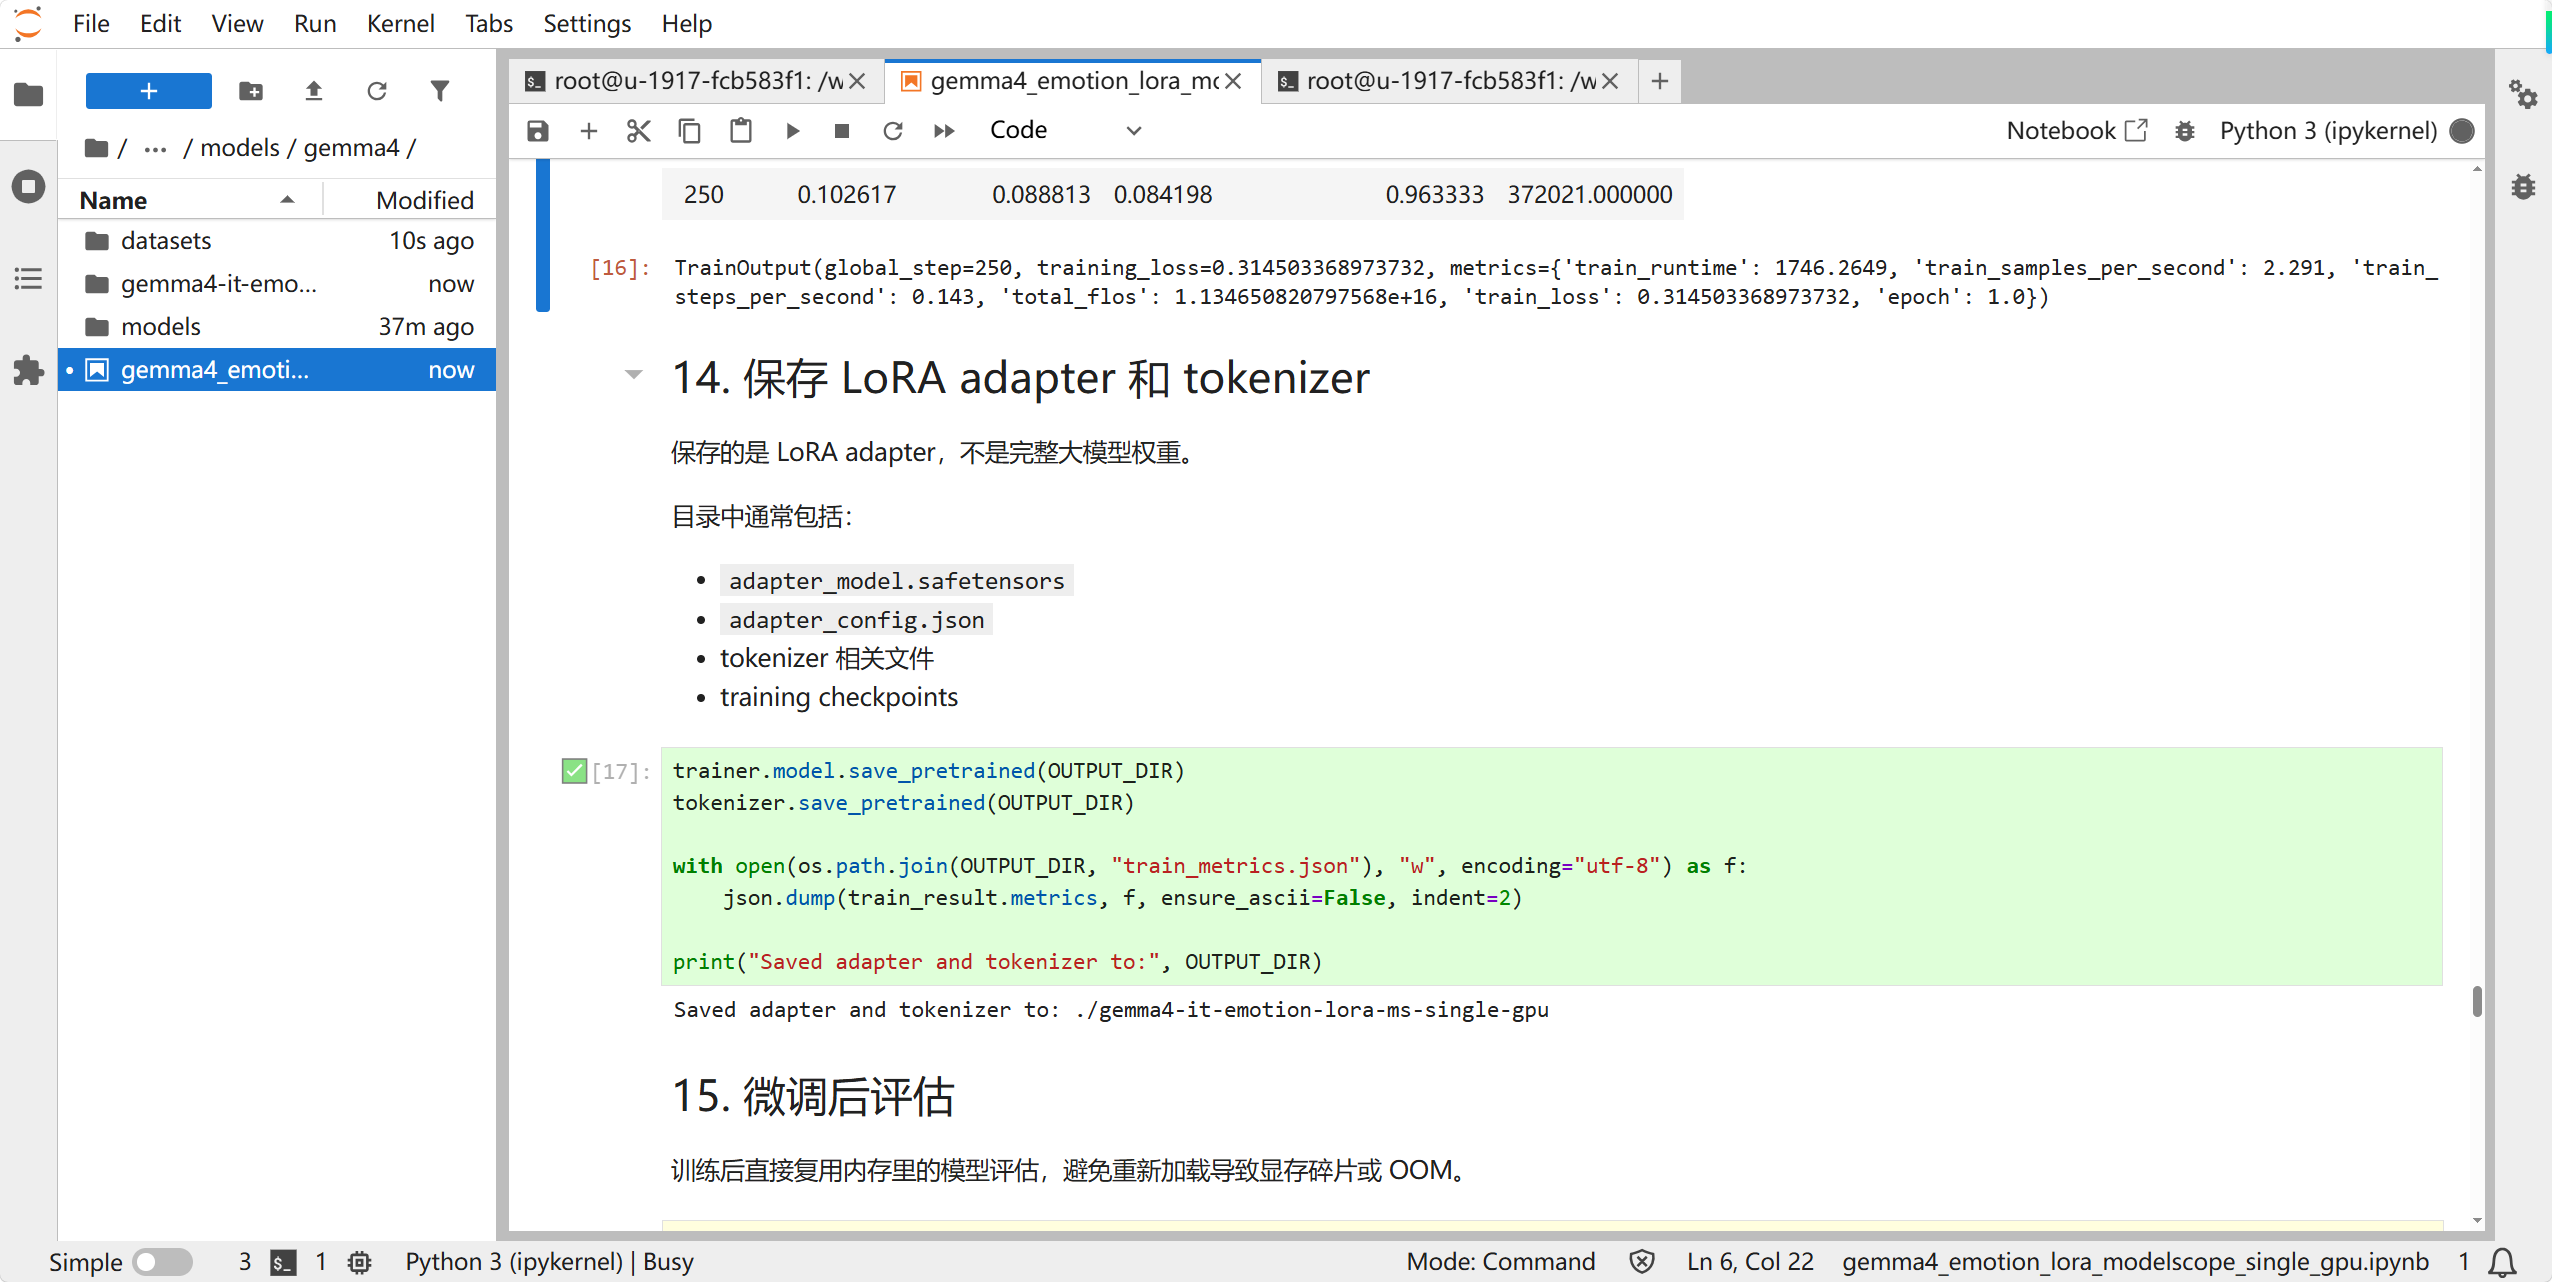Open the Extension Manager panel
The image size is (2552, 1282).
pyautogui.click(x=28, y=371)
